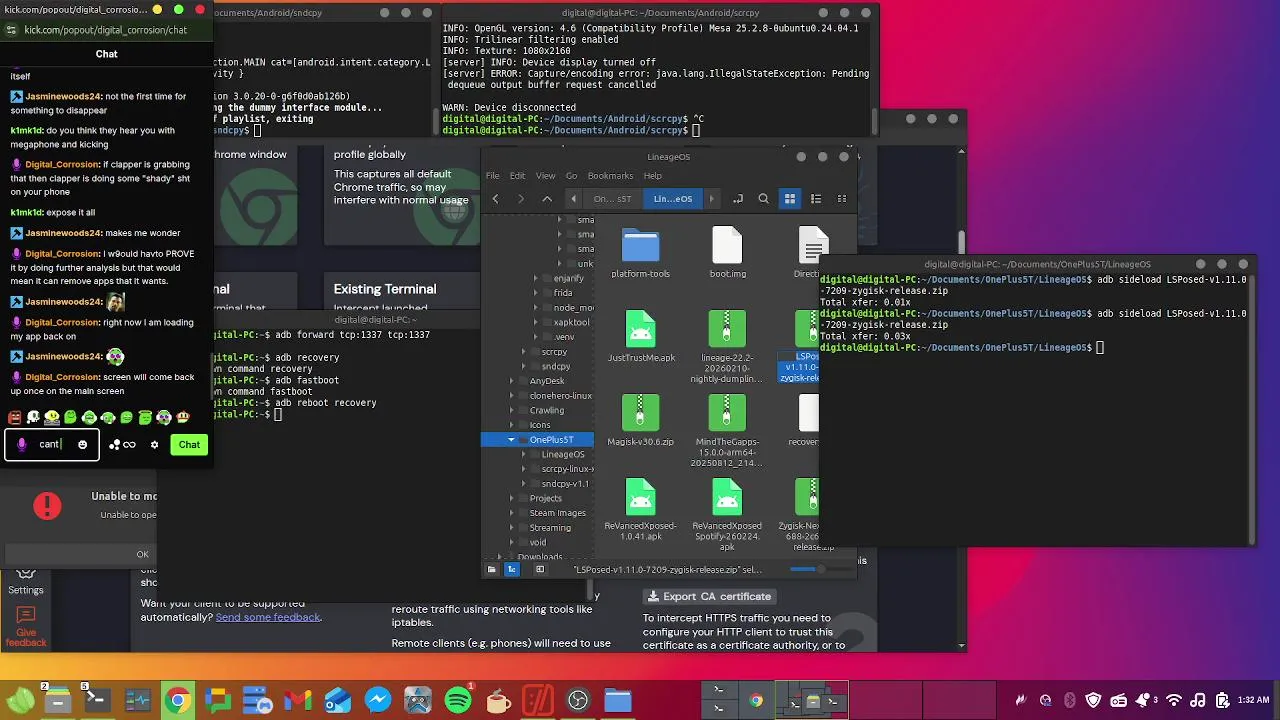Open the Send some feedback link
This screenshot has height=720, width=1280.
268,617
